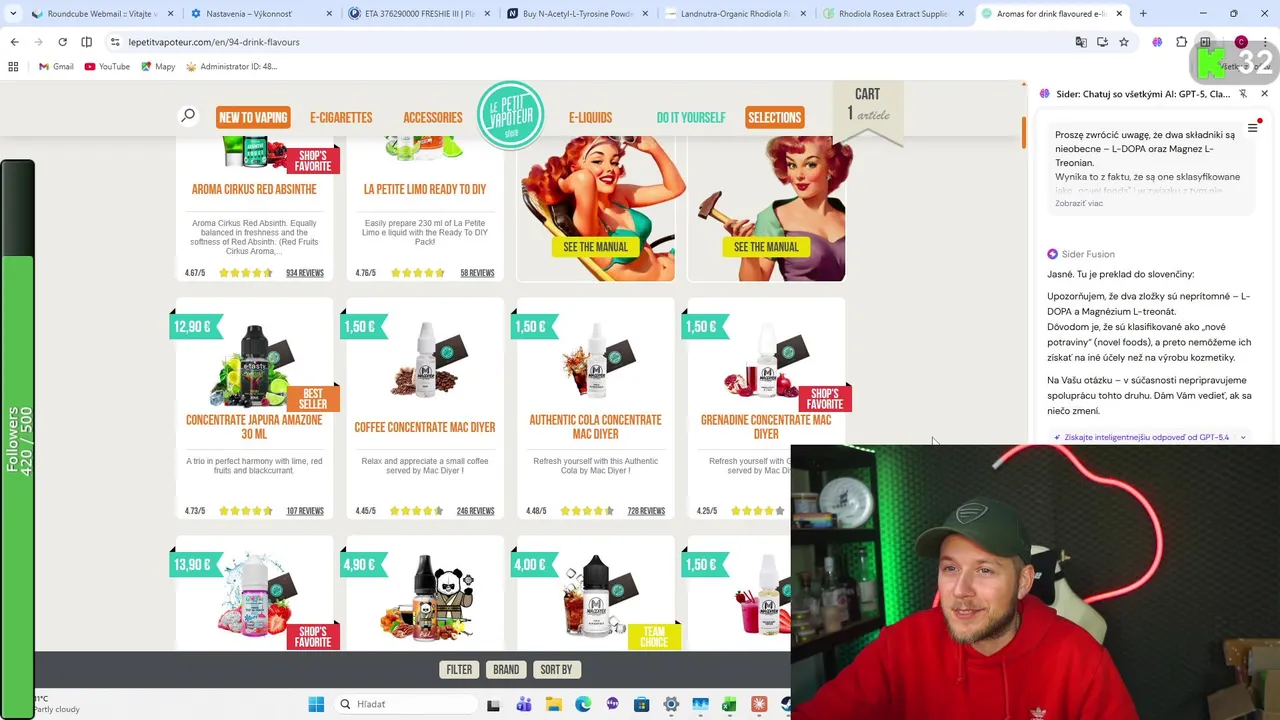The width and height of the screenshot is (1280, 720).
Task: Open the Selections menu
Action: tap(775, 117)
